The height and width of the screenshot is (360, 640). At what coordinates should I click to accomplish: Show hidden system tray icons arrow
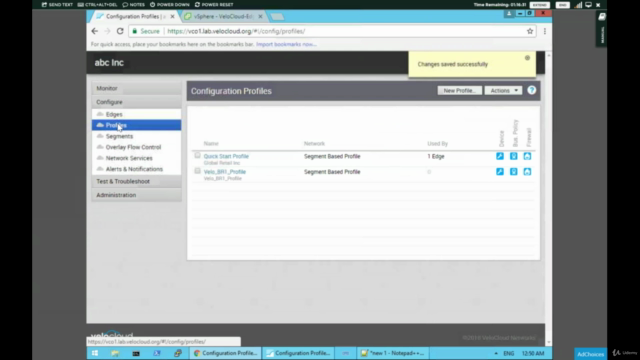point(496,353)
